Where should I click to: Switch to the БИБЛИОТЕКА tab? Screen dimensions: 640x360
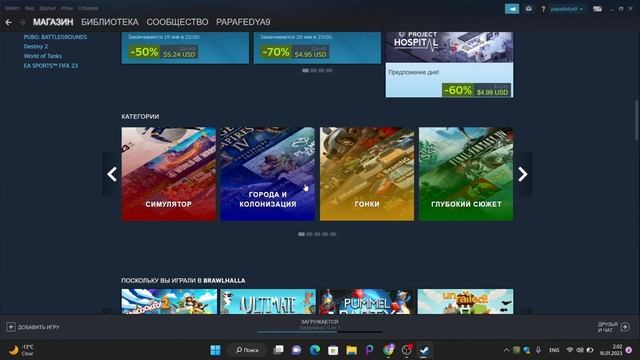tap(110, 22)
